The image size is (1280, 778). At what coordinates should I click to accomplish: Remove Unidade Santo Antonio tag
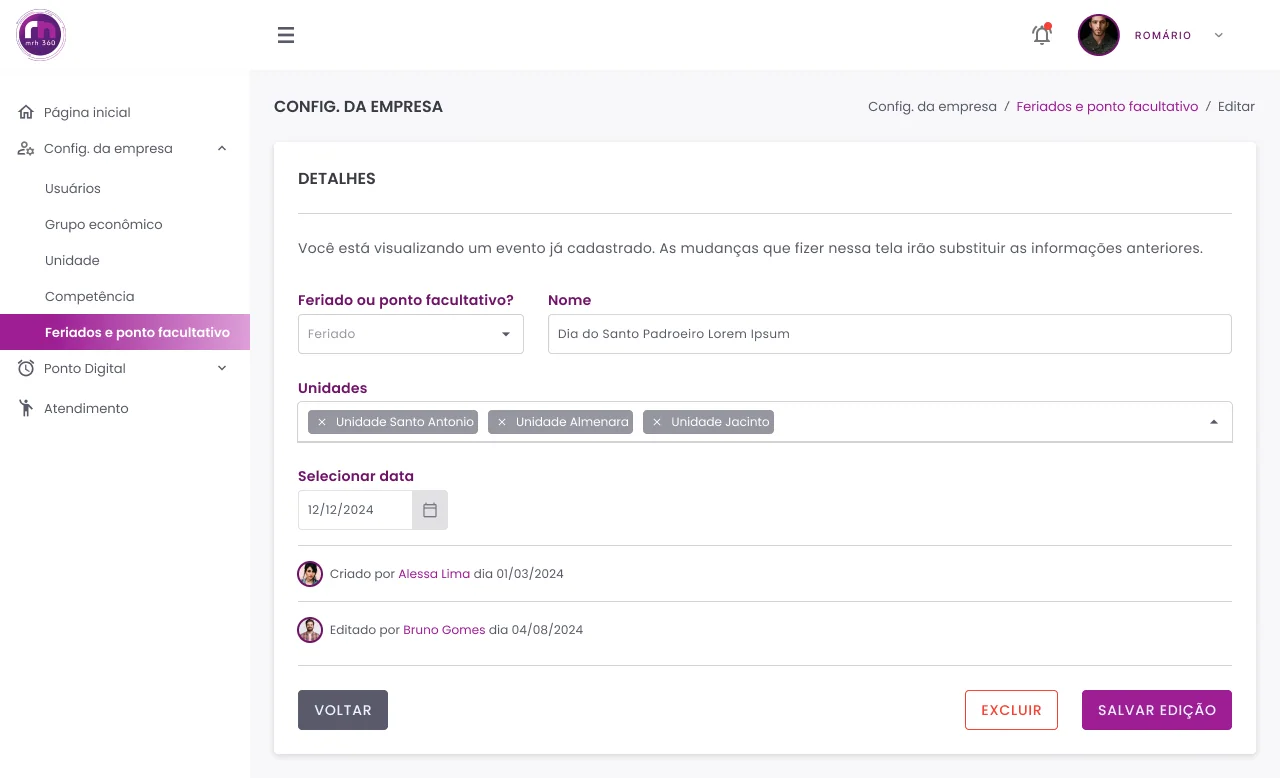tap(321, 422)
